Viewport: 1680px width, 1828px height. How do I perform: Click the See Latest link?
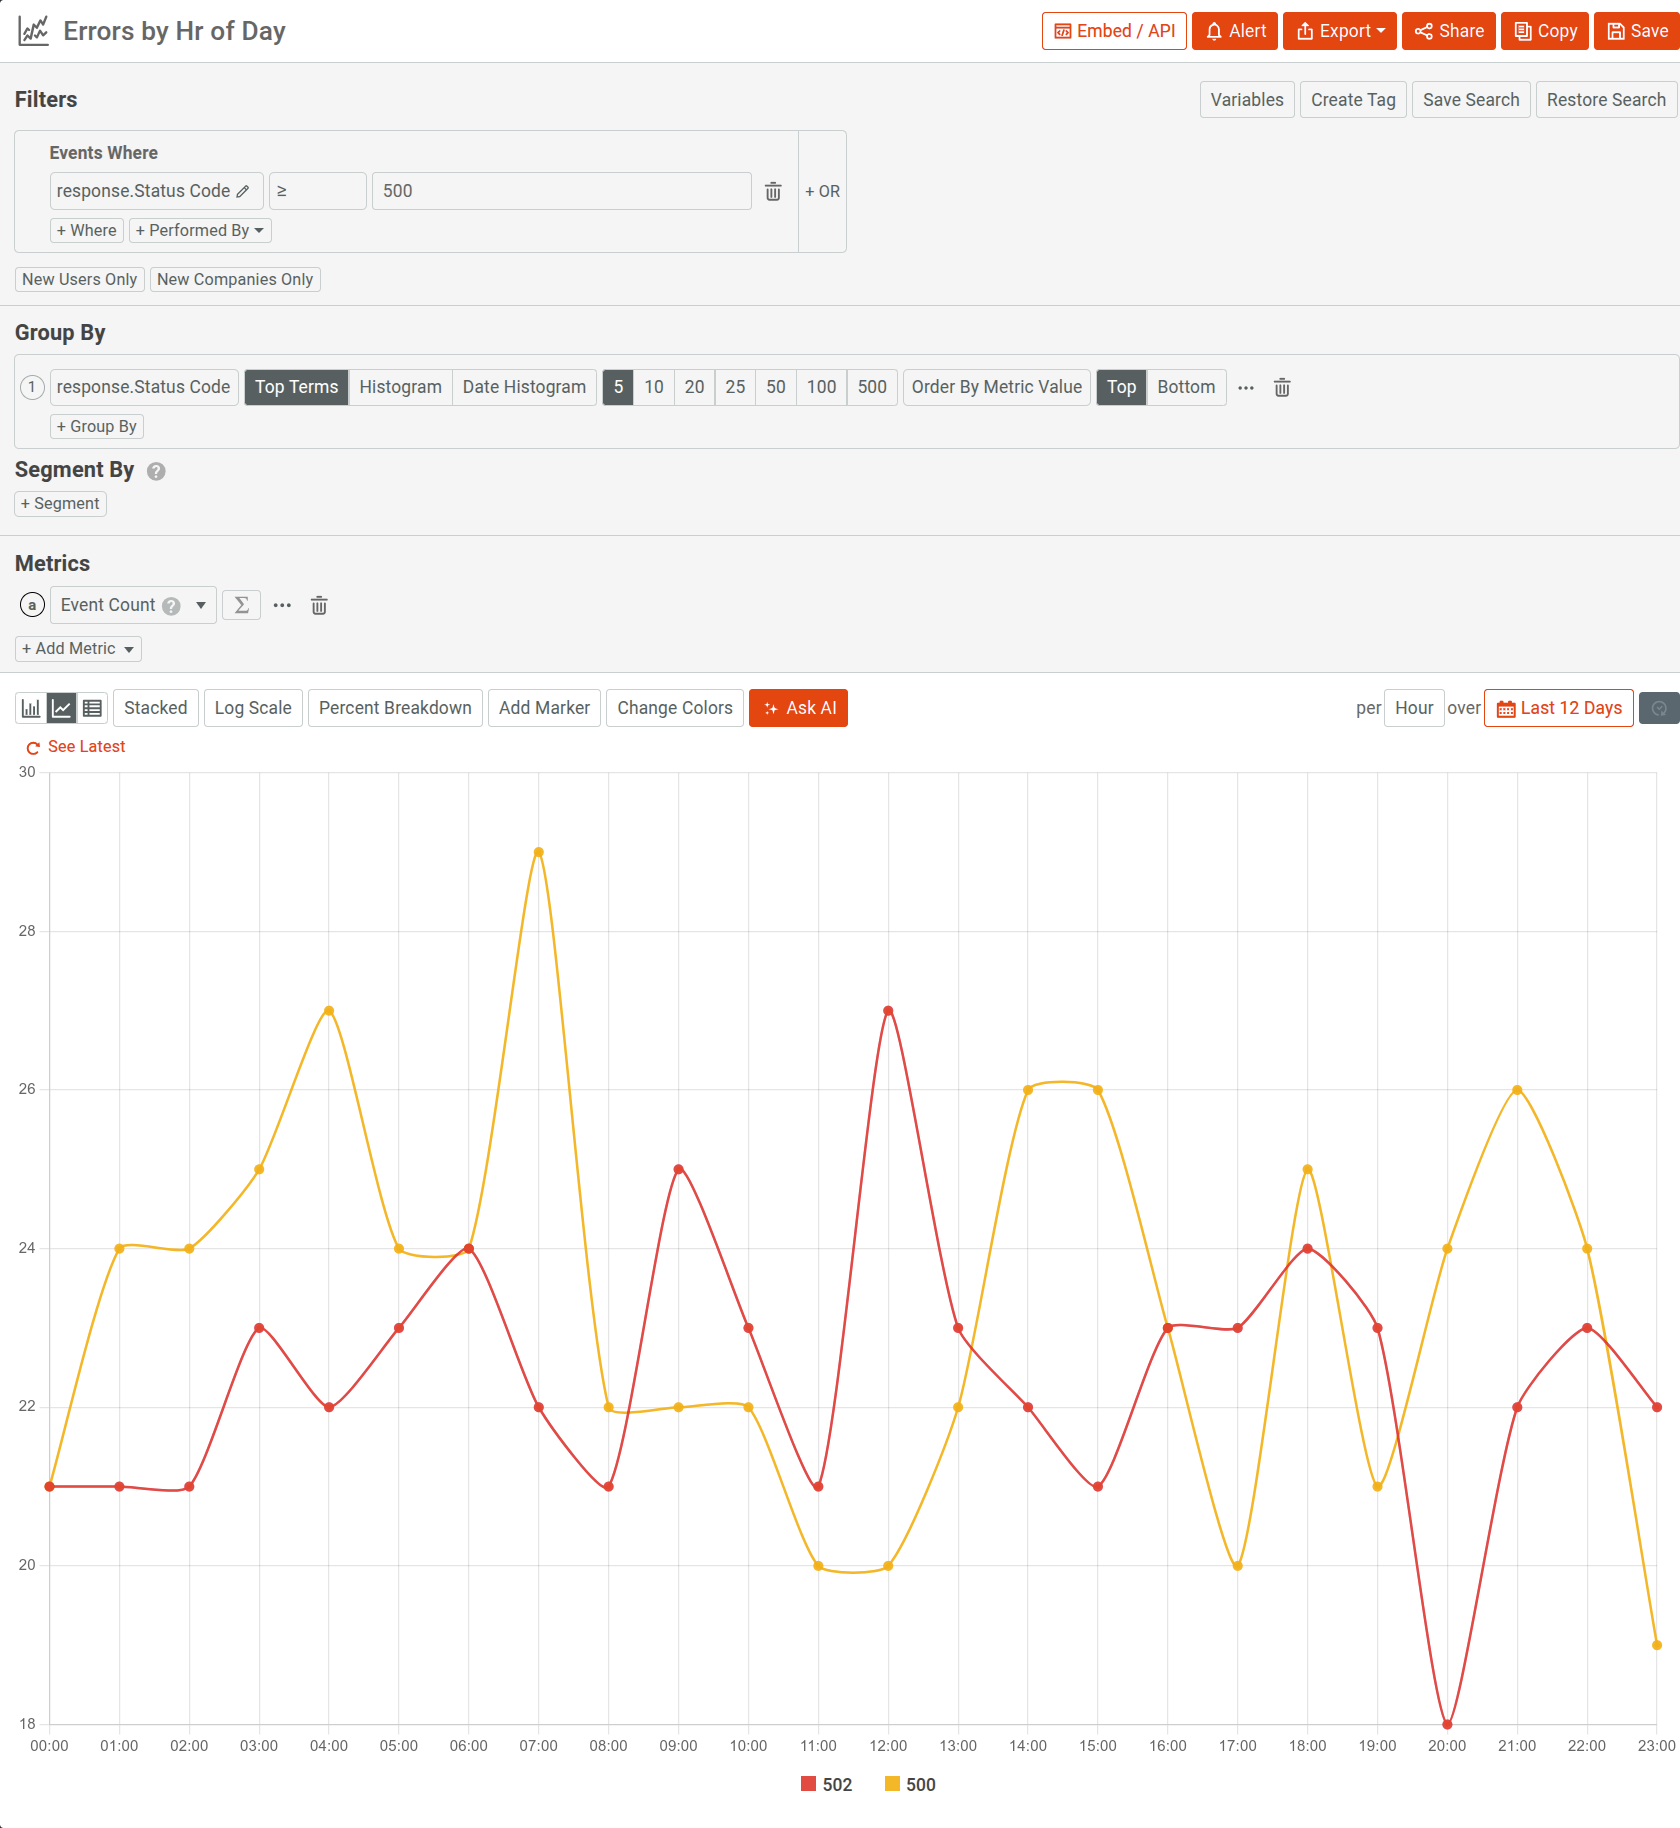pos(86,746)
